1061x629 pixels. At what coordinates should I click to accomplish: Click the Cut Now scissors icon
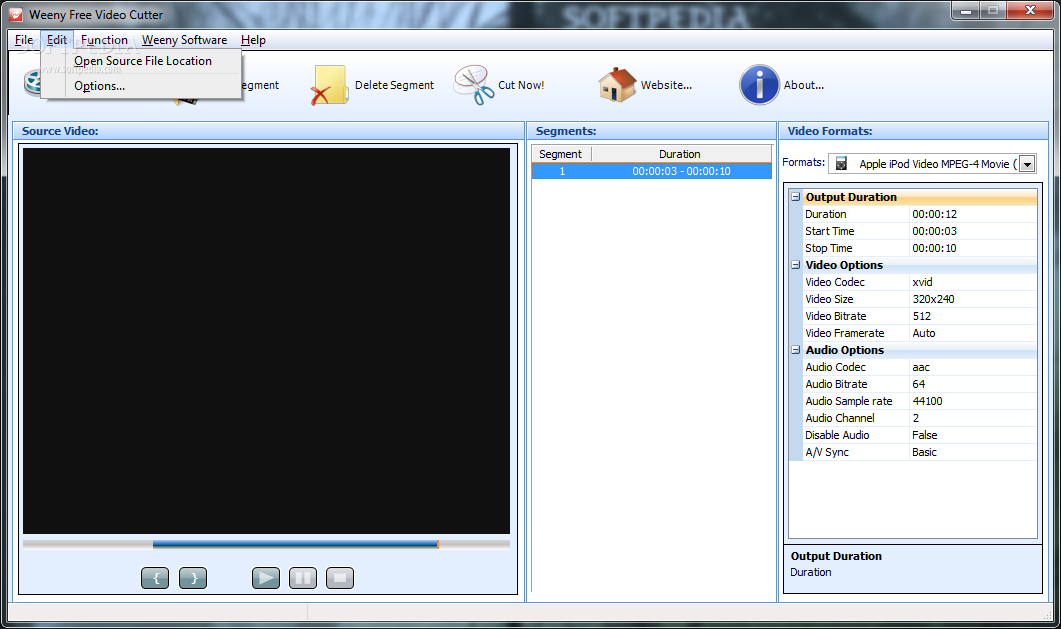point(474,85)
